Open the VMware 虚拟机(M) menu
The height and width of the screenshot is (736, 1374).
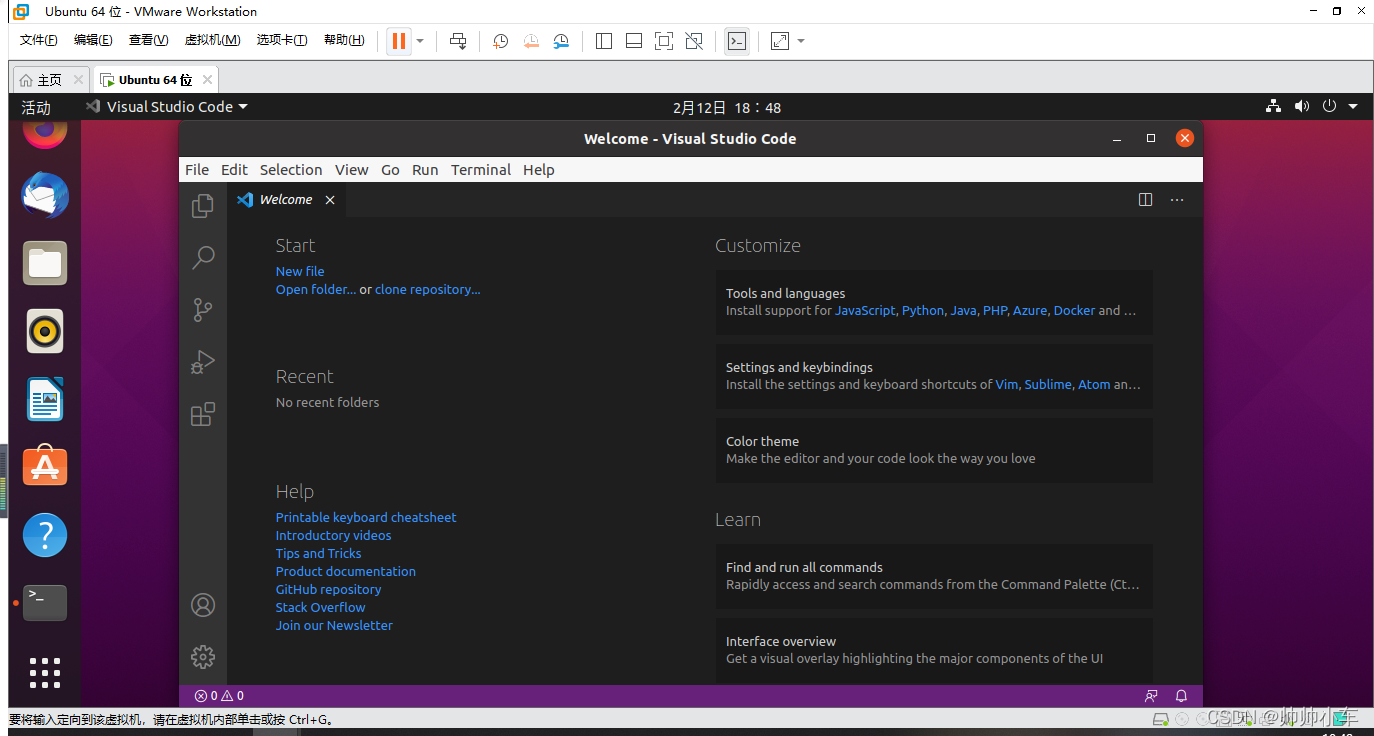click(212, 40)
